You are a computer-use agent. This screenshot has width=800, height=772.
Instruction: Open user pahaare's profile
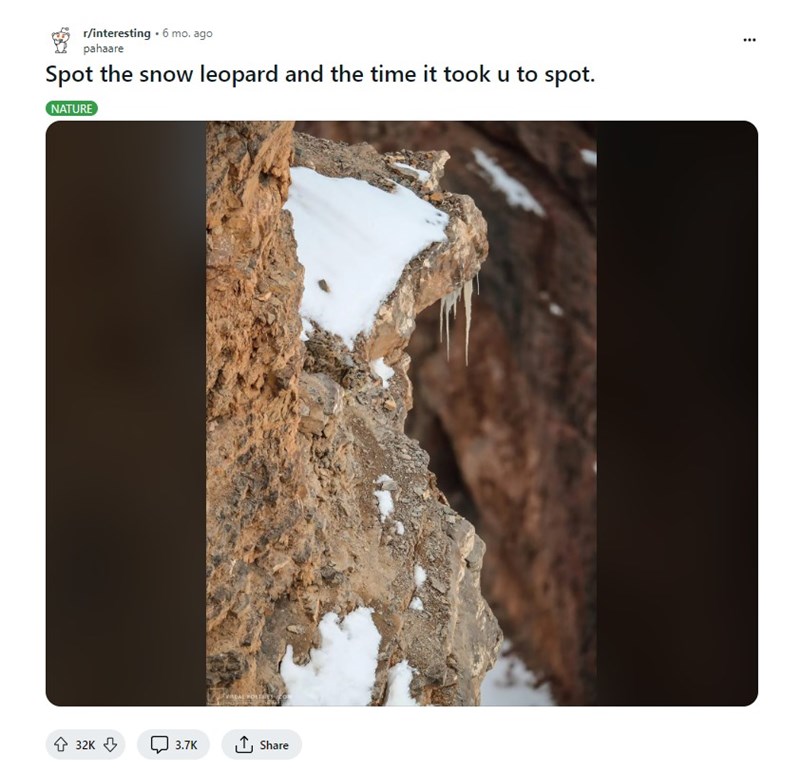103,48
